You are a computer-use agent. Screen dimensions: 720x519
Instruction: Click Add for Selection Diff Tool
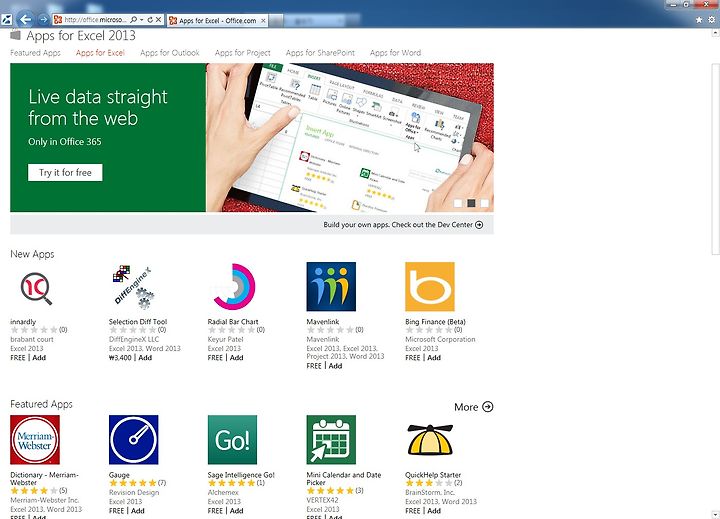pos(145,357)
